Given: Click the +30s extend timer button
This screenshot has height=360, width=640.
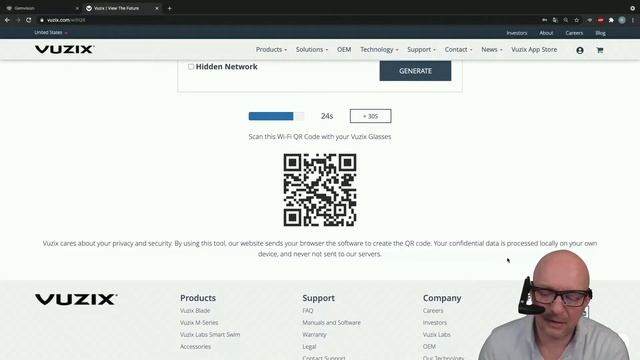Looking at the screenshot, I should (x=370, y=116).
